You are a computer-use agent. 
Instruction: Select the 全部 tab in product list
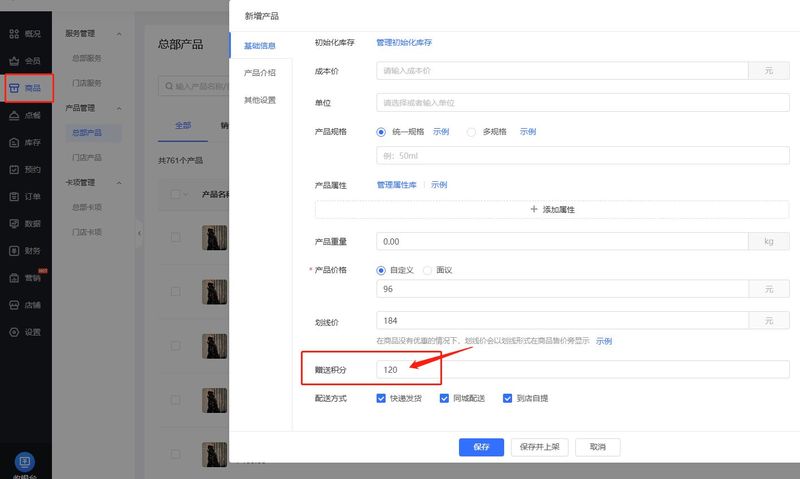pyautogui.click(x=183, y=125)
